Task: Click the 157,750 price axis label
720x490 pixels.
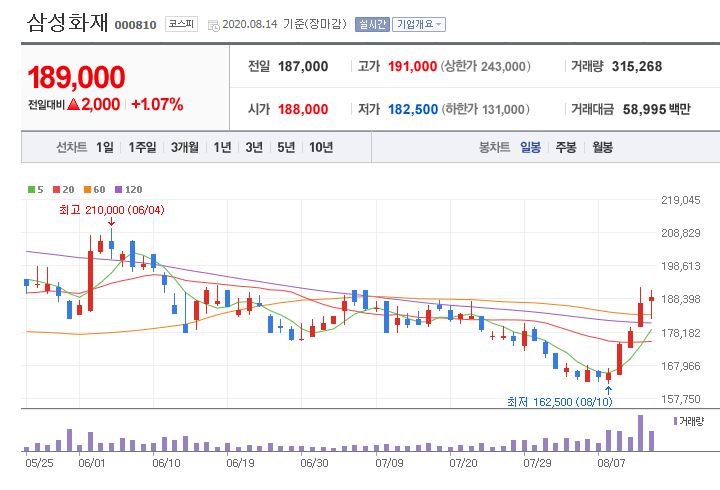Action: tap(681, 399)
